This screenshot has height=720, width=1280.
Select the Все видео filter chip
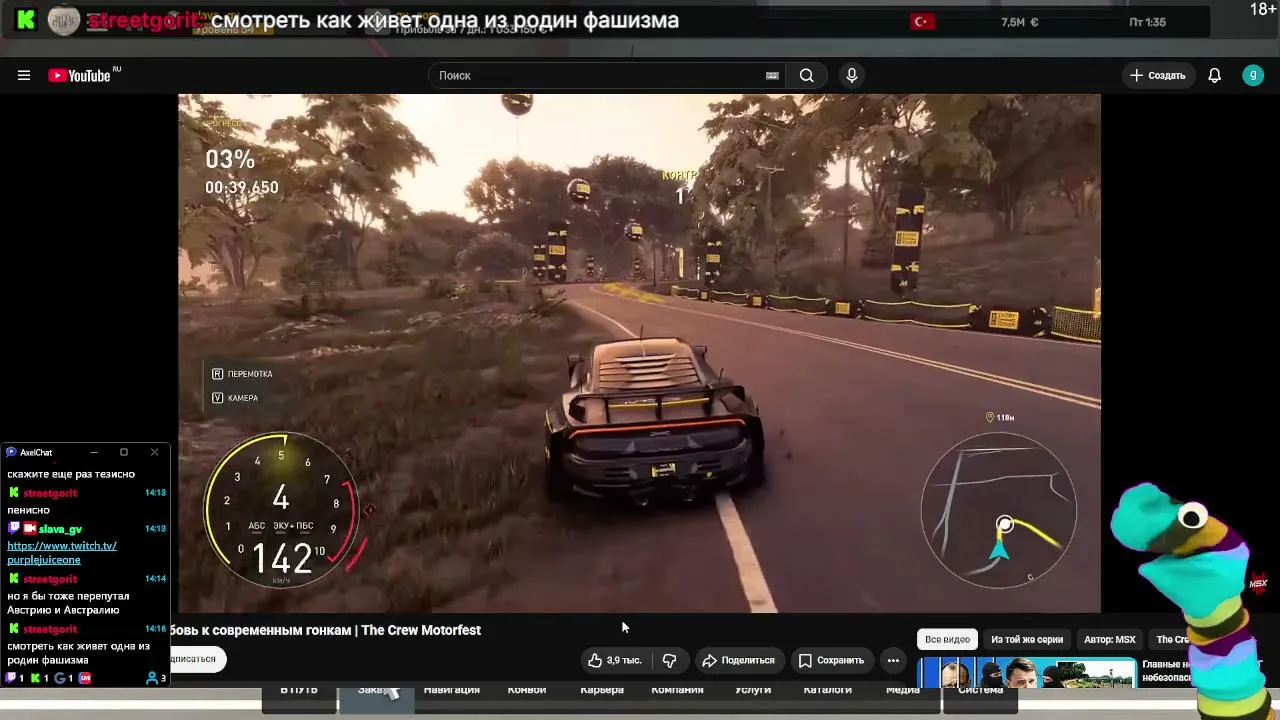[x=947, y=639]
